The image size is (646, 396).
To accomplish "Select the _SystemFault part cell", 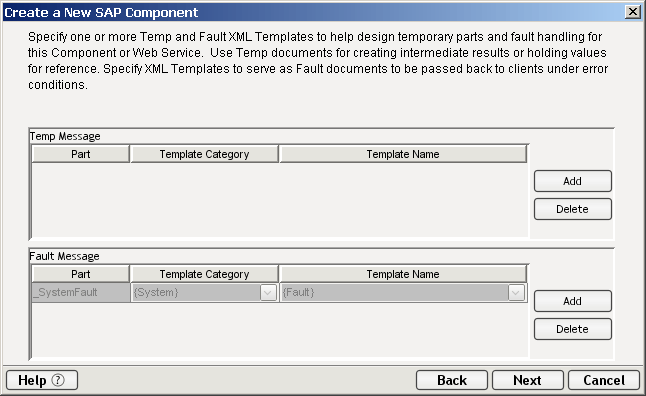I will point(81,293).
